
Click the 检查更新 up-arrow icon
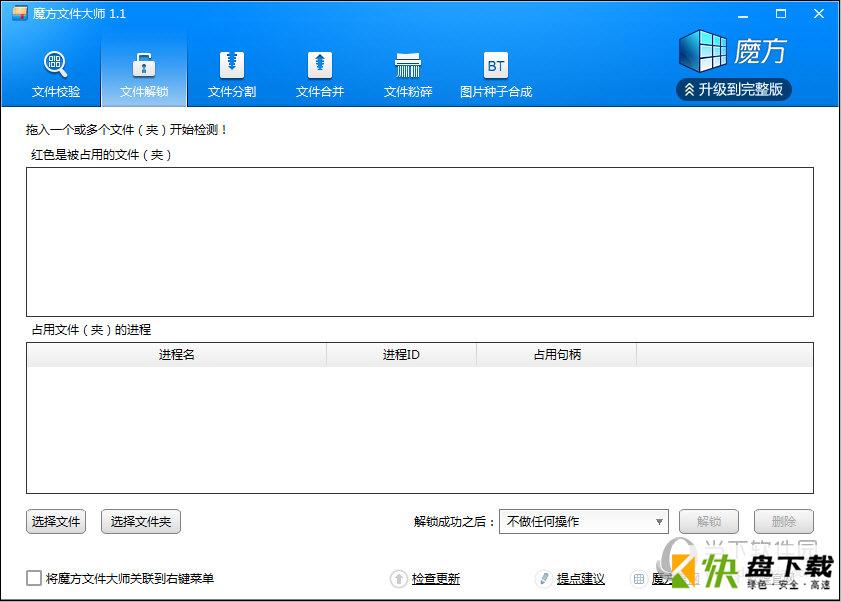pyautogui.click(x=399, y=579)
